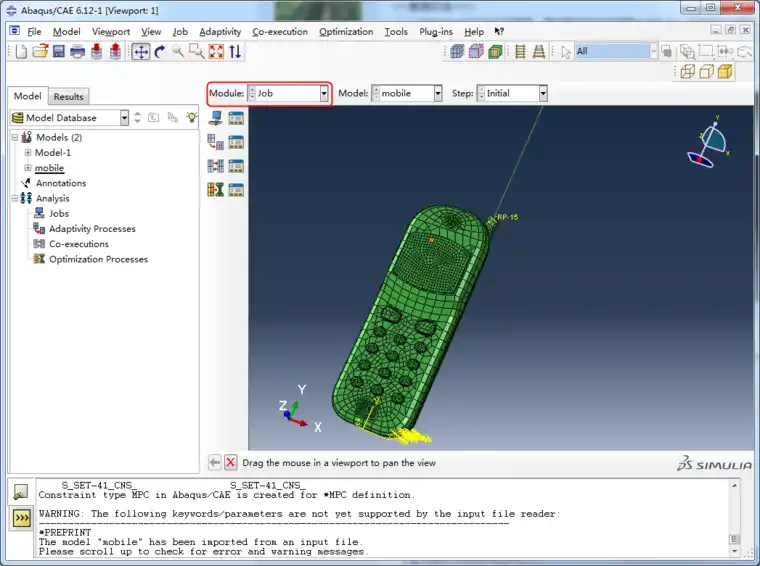This screenshot has height=566, width=760.
Task: Open Co-execution Manager icon
Action: click(x=236, y=166)
